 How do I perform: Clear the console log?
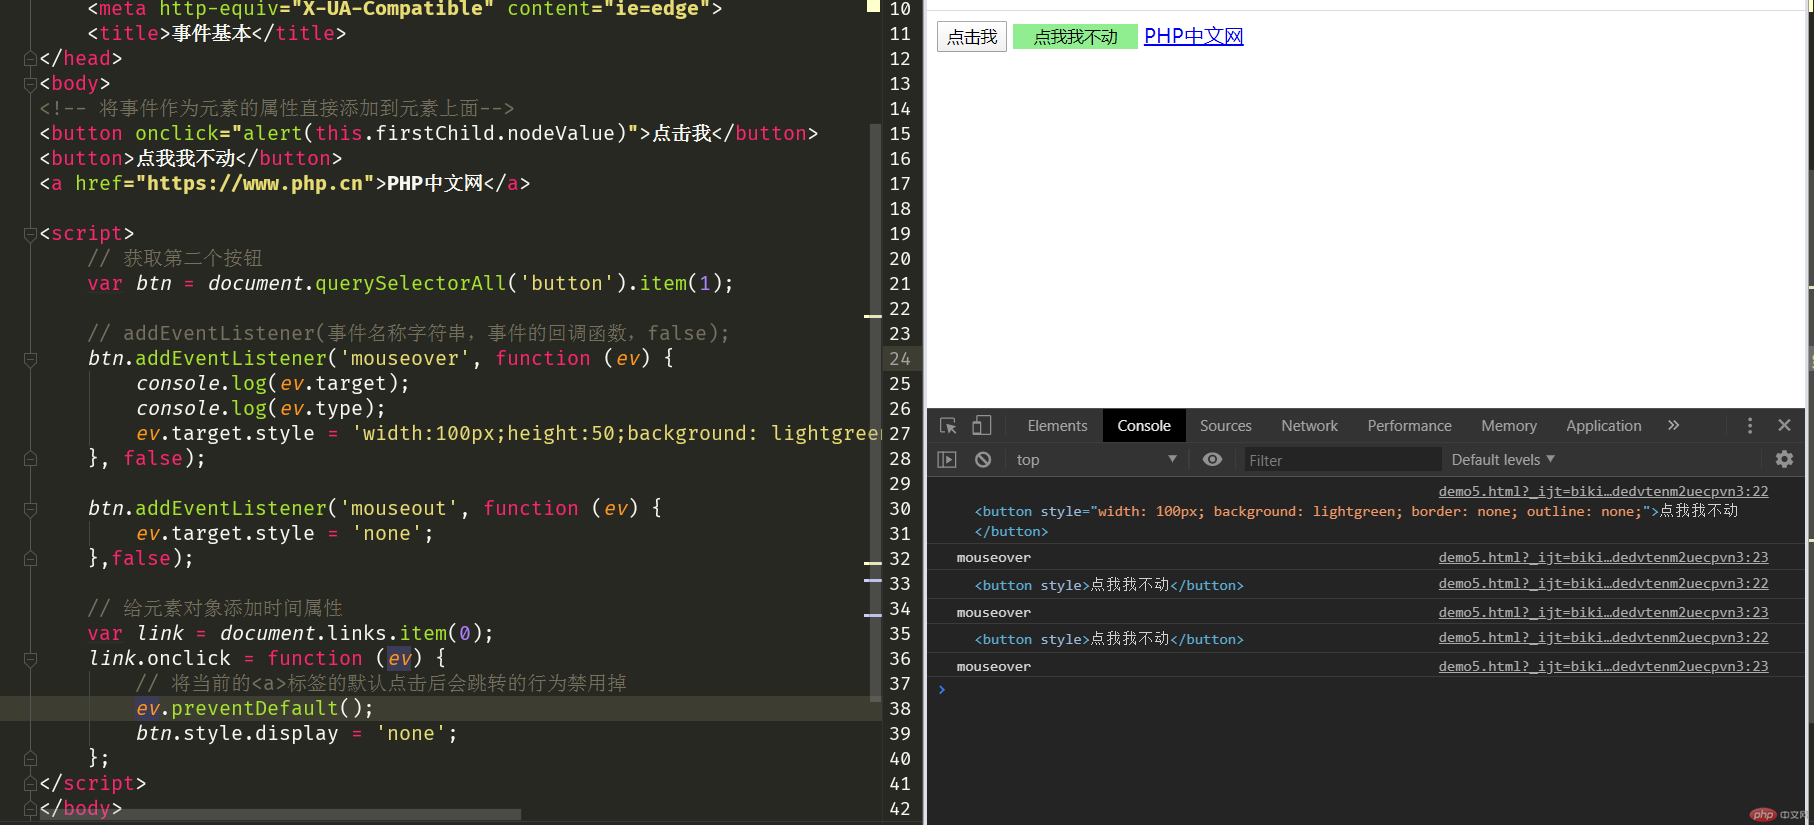983,460
